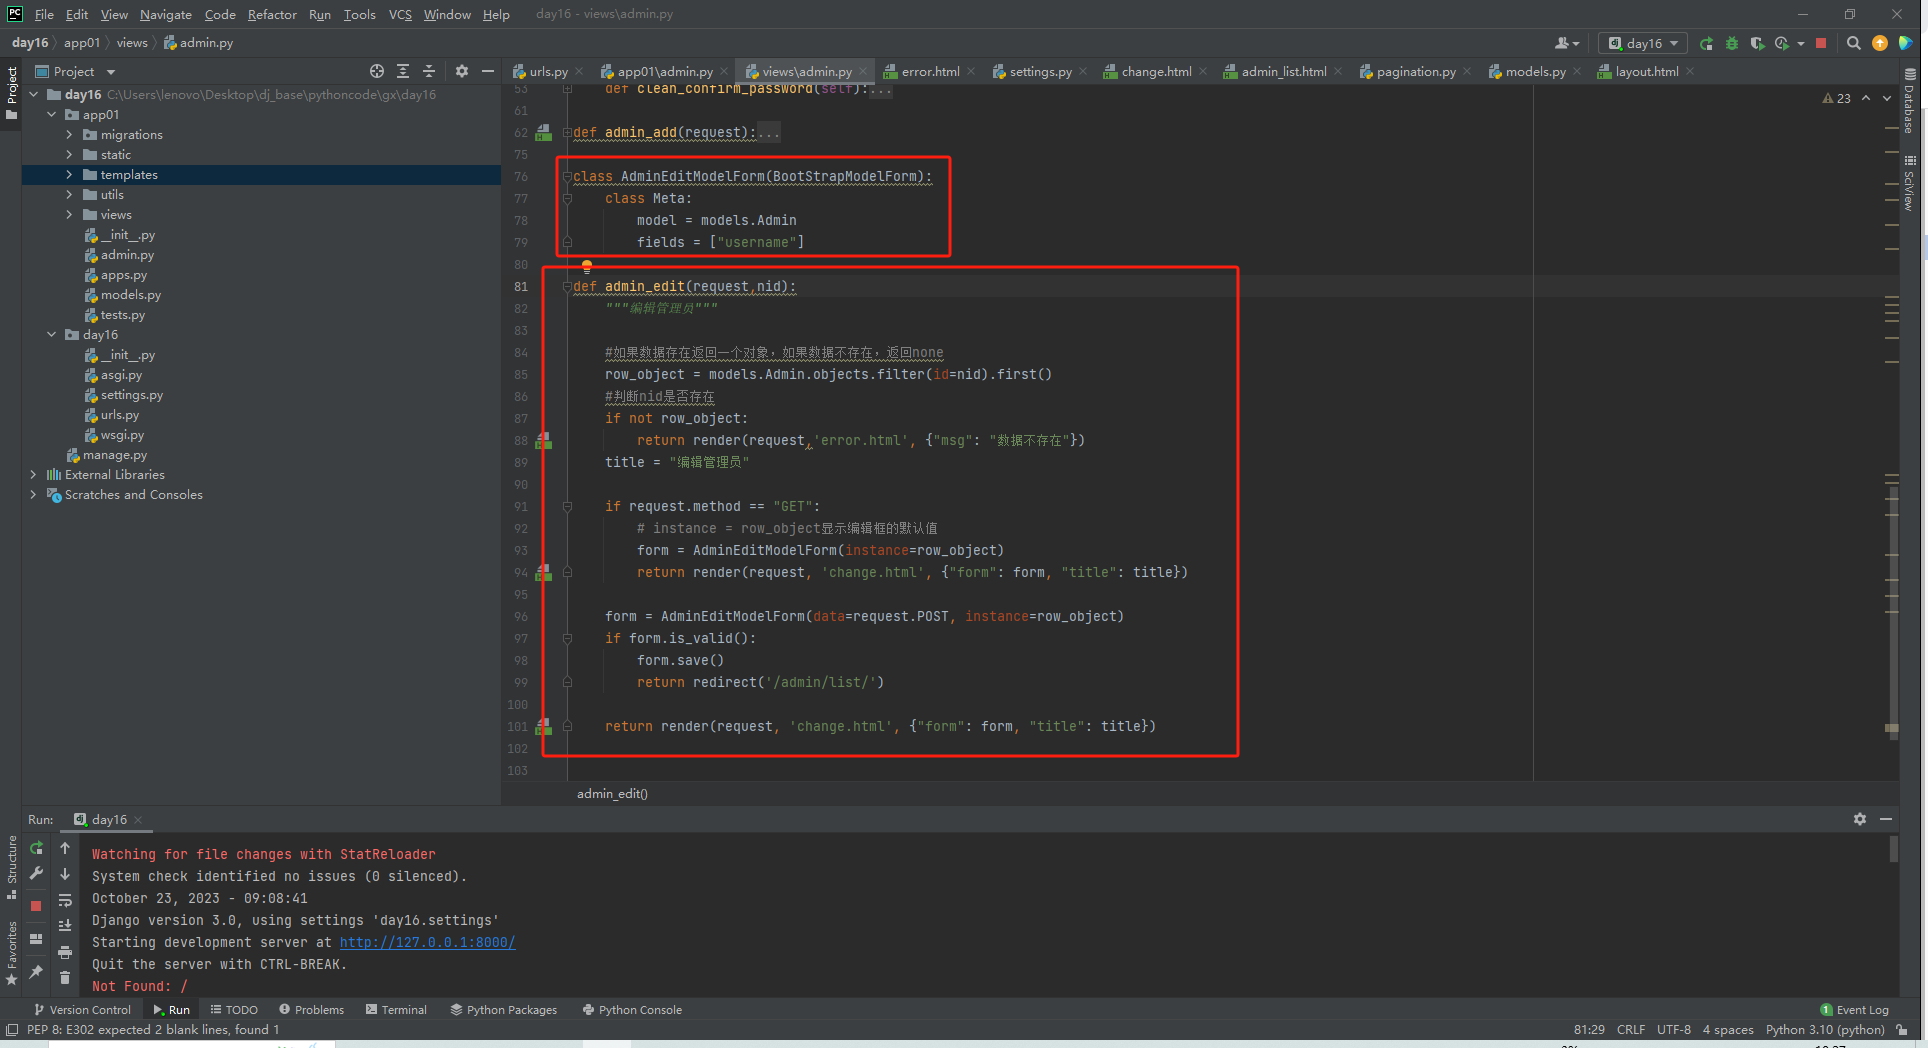Click the Debug bug icon in toolbar
Screen dimensions: 1928x1048
point(1732,43)
